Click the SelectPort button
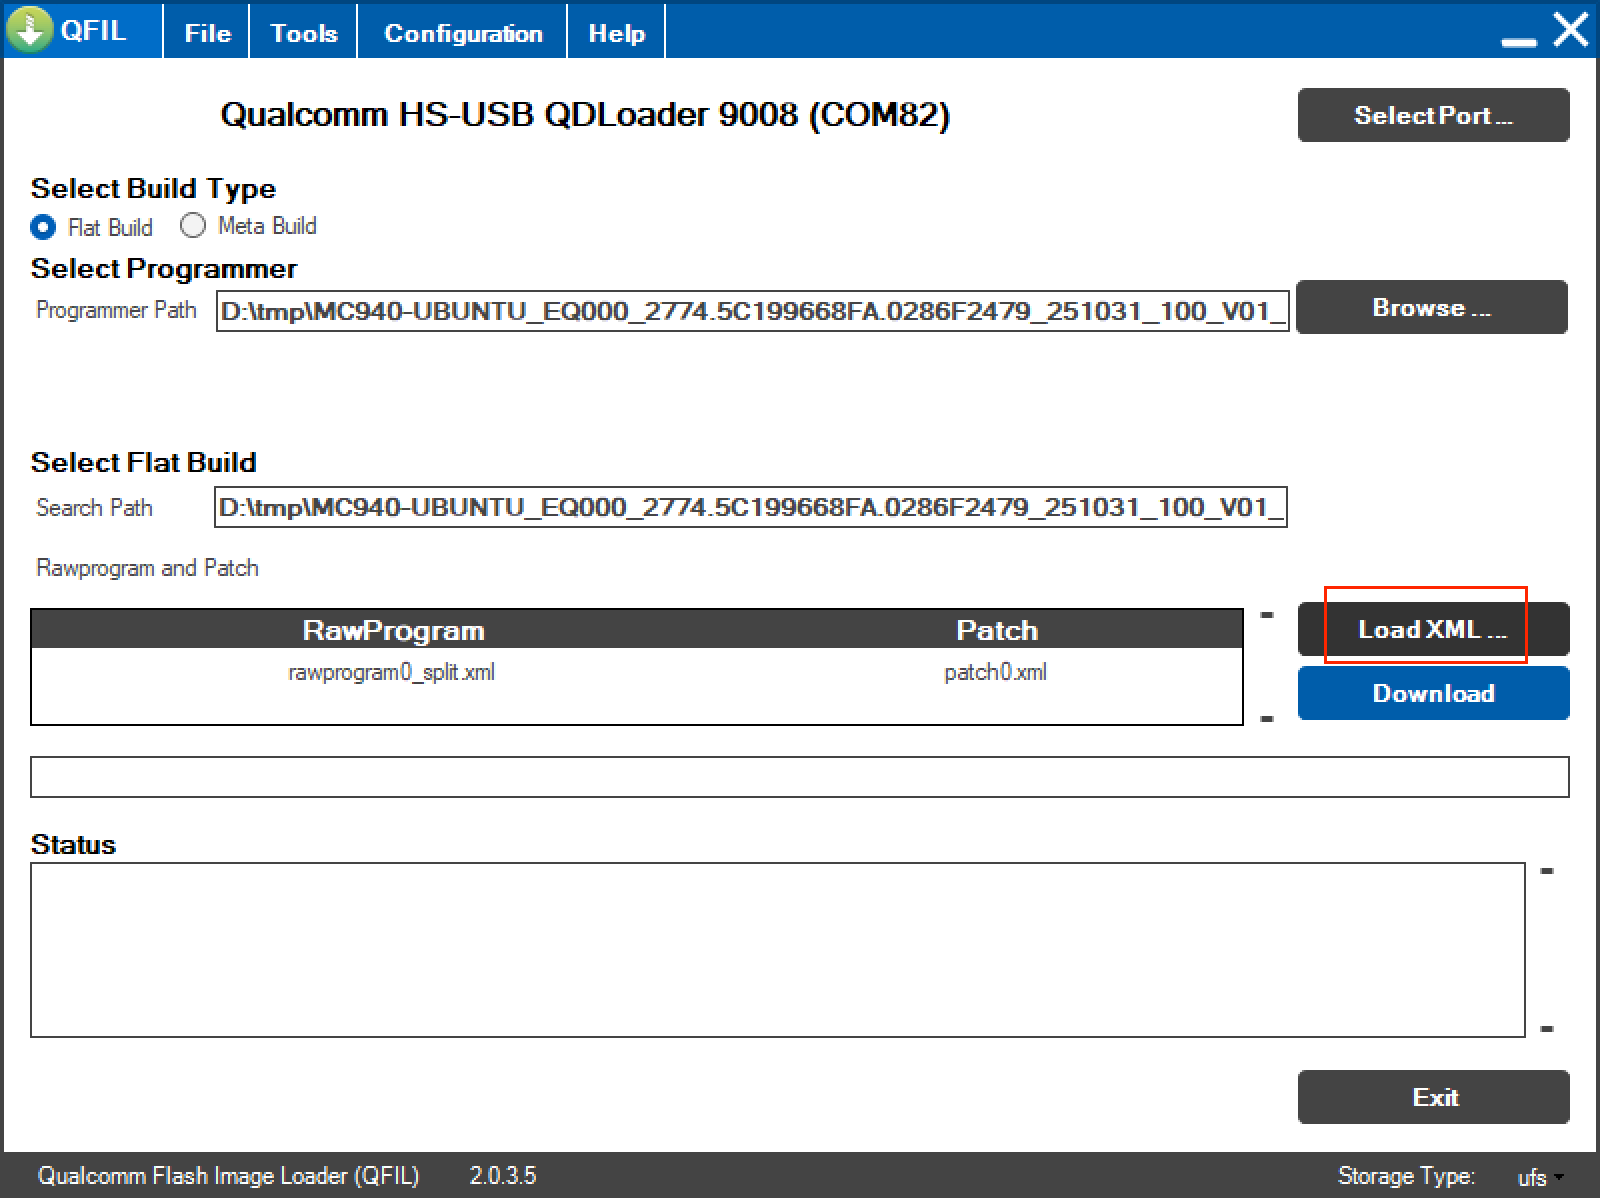Viewport: 1600px width, 1198px height. (x=1433, y=115)
